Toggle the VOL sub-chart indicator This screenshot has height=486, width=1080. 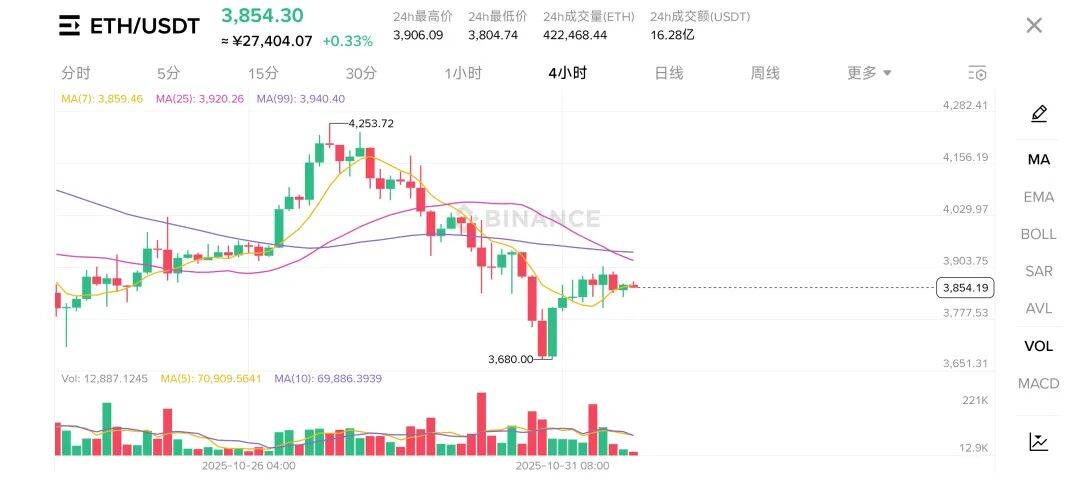pos(1038,346)
